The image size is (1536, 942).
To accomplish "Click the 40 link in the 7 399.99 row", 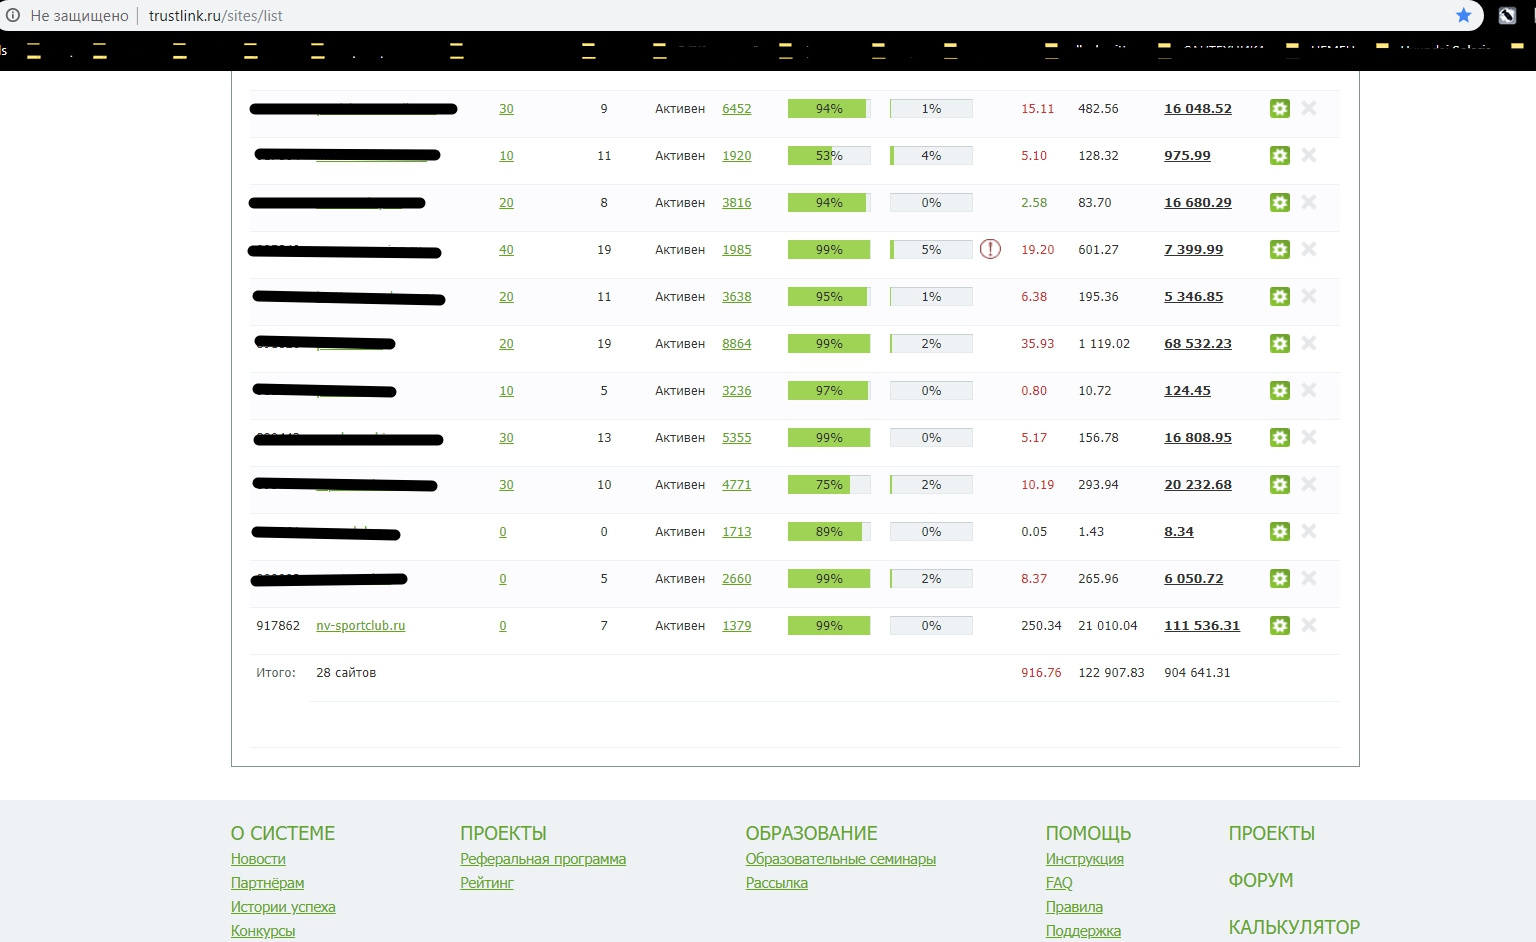I will (x=506, y=249).
